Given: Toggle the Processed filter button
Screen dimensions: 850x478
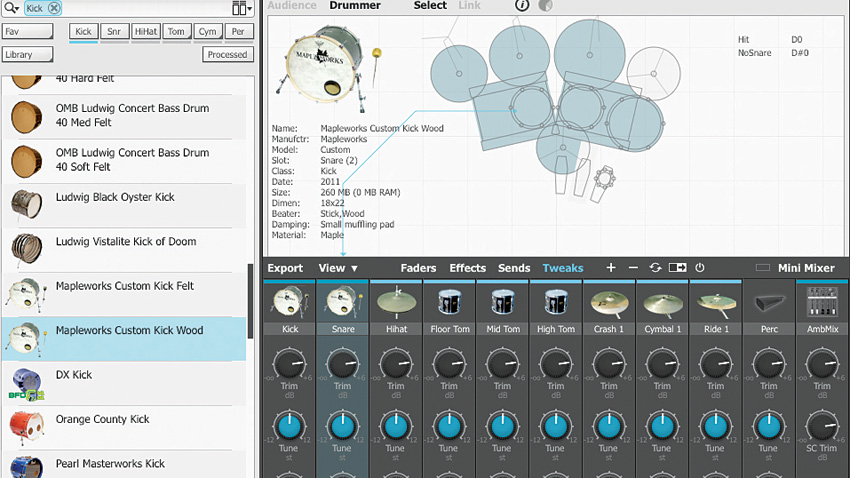Looking at the screenshot, I should pos(228,55).
